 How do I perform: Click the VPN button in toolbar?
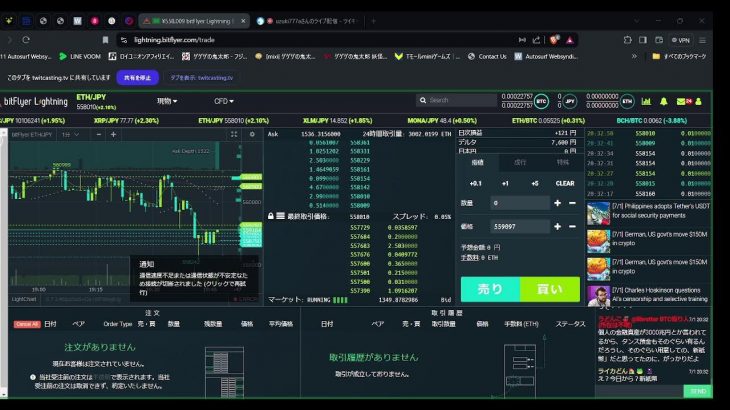pos(681,40)
